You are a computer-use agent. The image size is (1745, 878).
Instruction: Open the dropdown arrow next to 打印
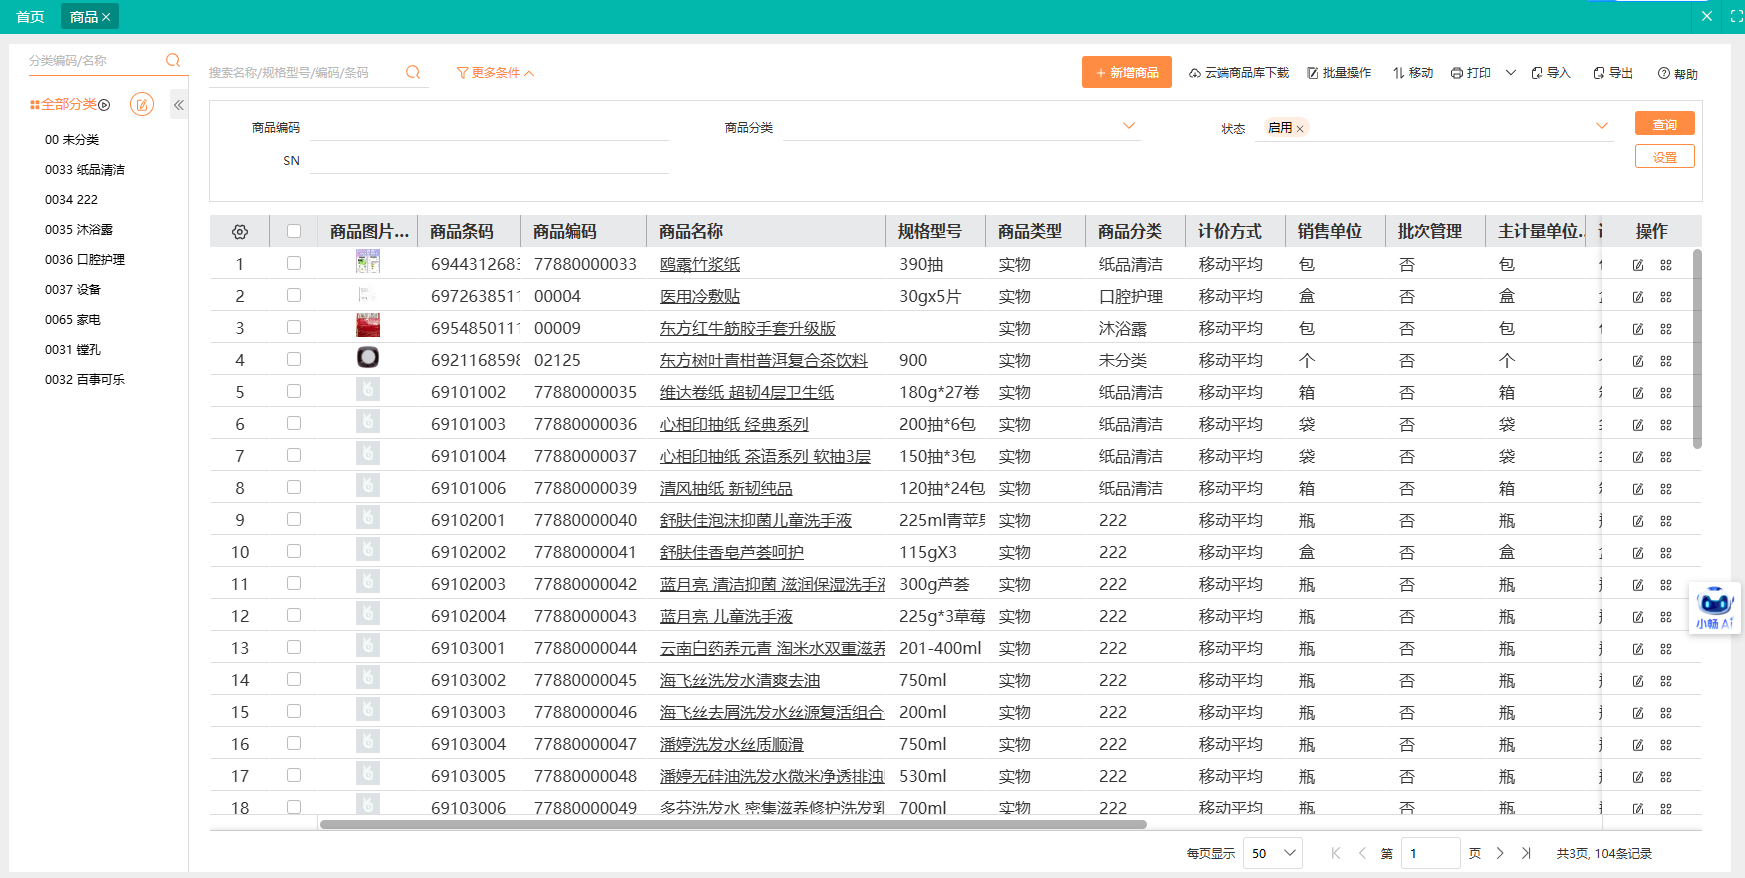click(x=1511, y=73)
